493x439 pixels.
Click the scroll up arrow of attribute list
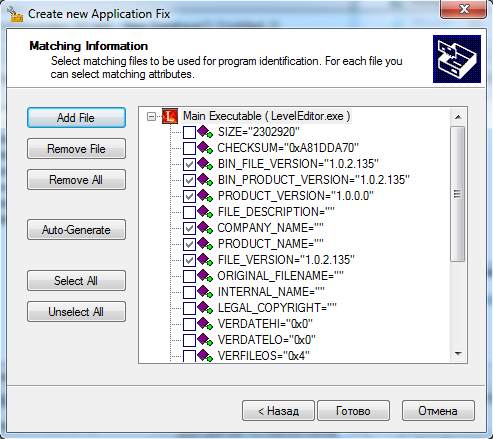[x=458, y=117]
